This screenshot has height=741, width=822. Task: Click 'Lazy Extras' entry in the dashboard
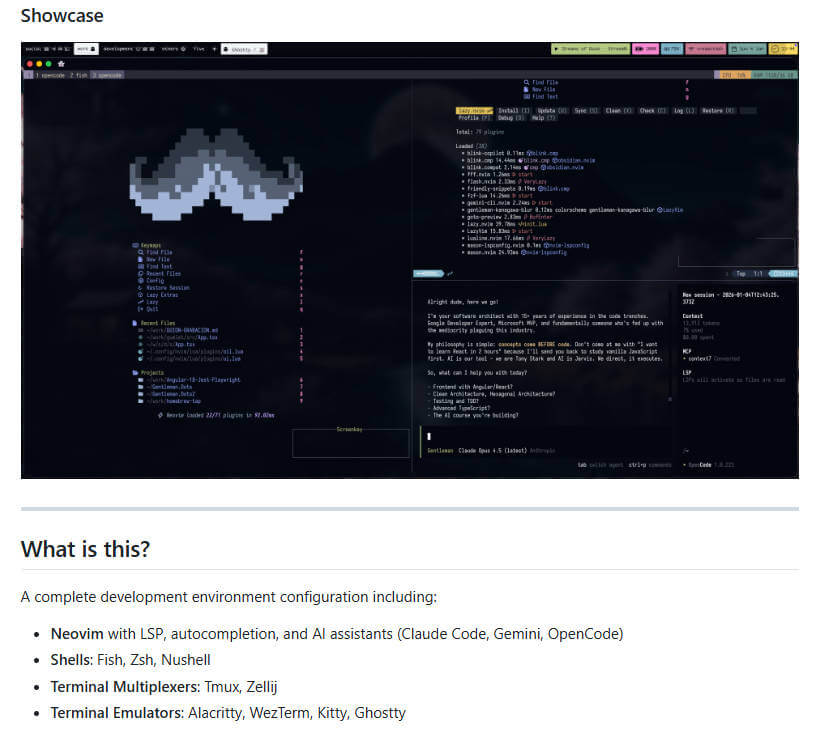pyautogui.click(x=162, y=295)
